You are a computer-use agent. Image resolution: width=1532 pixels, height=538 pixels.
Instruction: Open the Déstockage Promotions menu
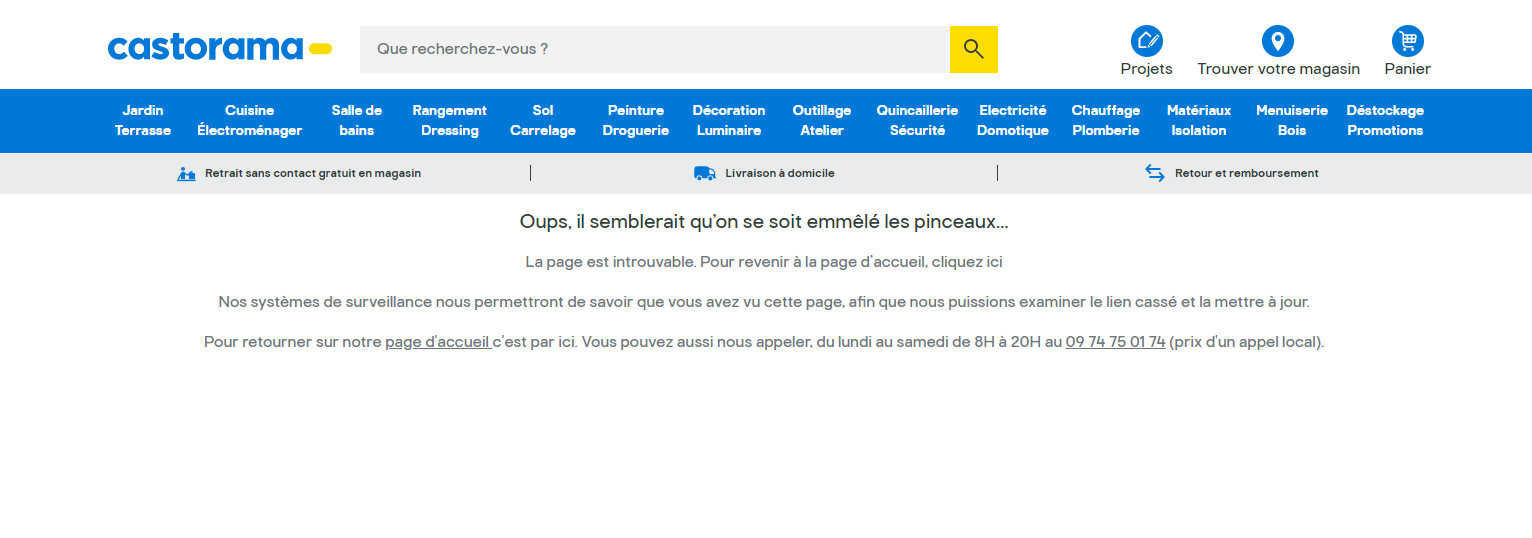coord(1385,120)
